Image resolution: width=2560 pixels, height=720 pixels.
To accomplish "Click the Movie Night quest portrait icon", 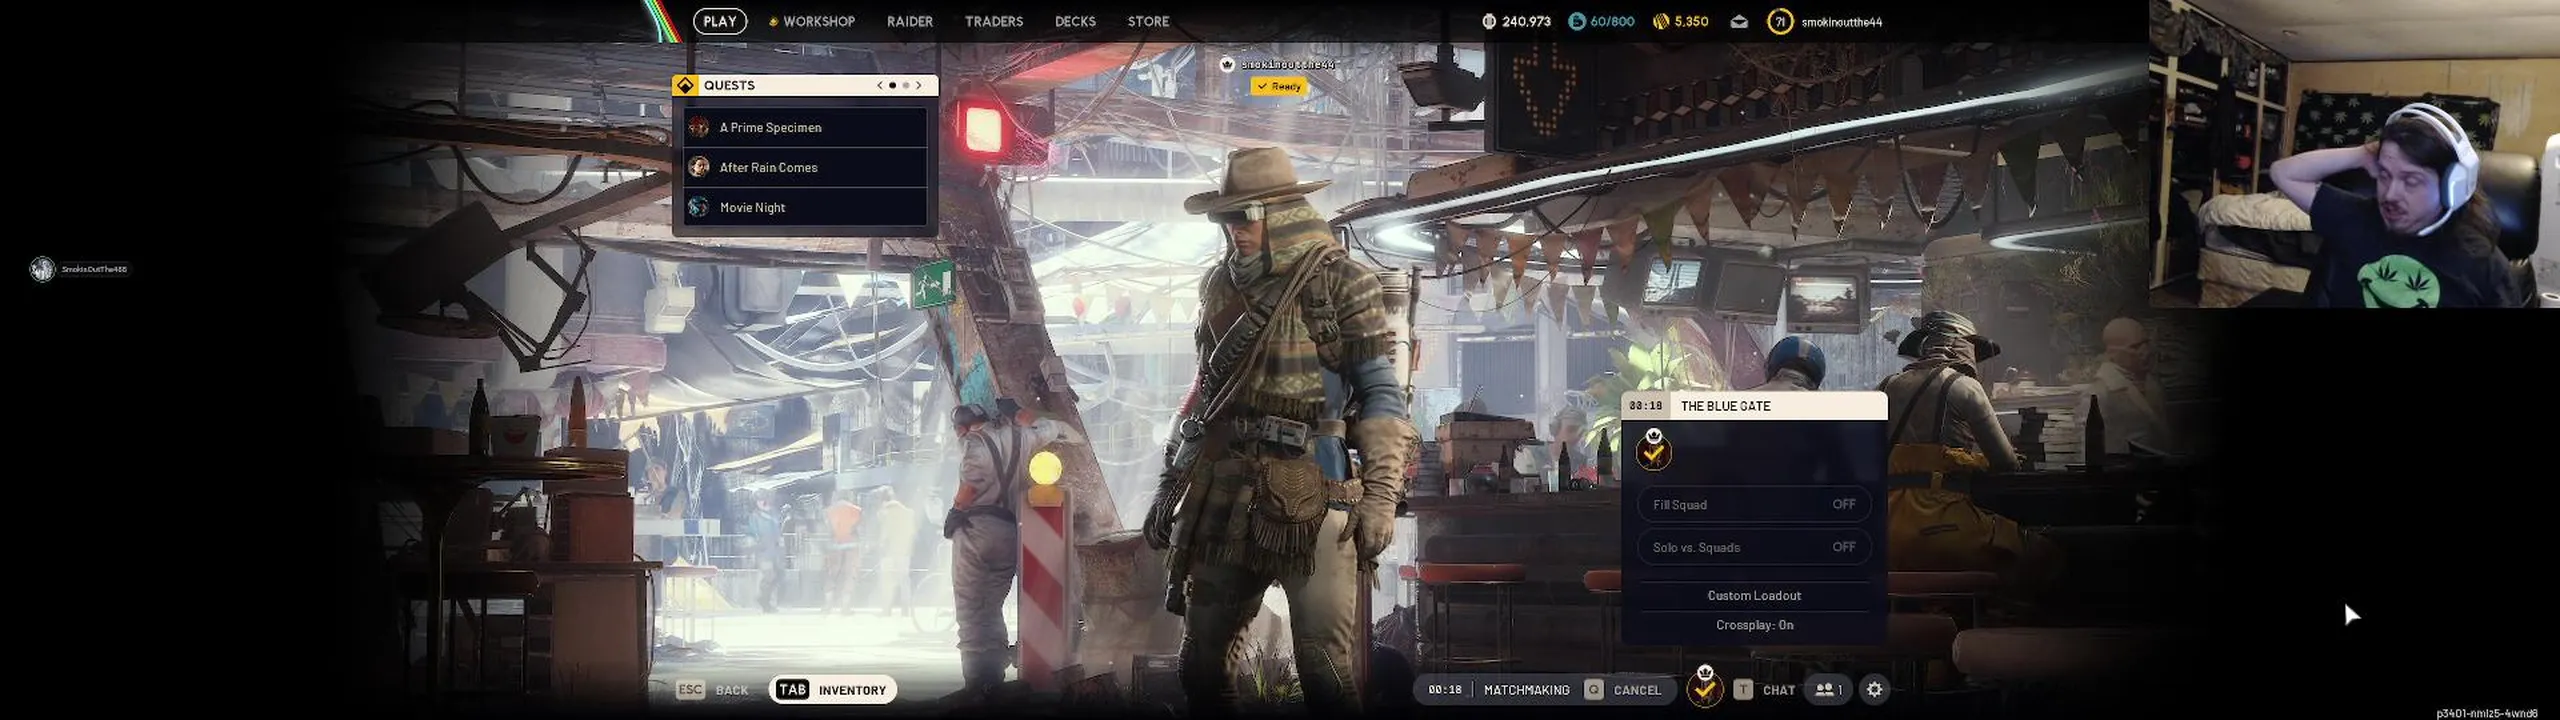I will point(699,207).
